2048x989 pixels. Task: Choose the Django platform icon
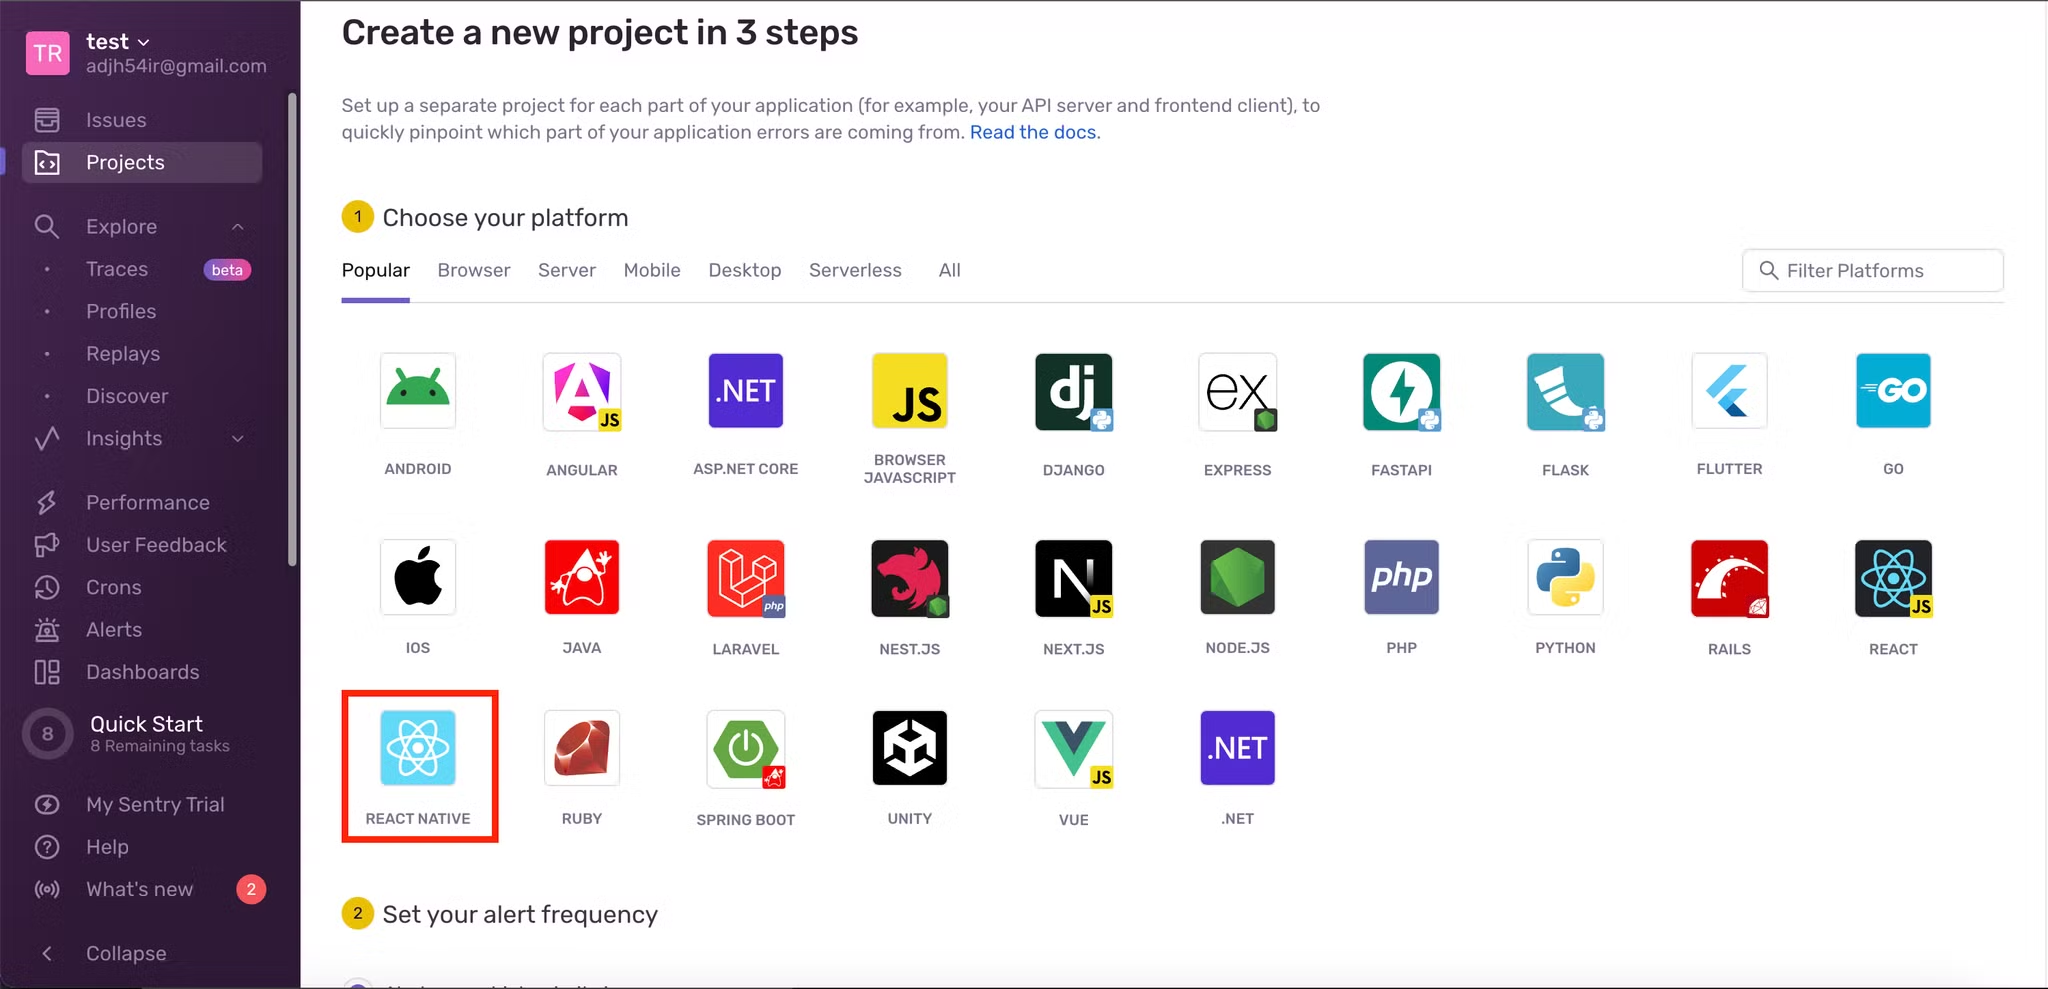[x=1074, y=391]
